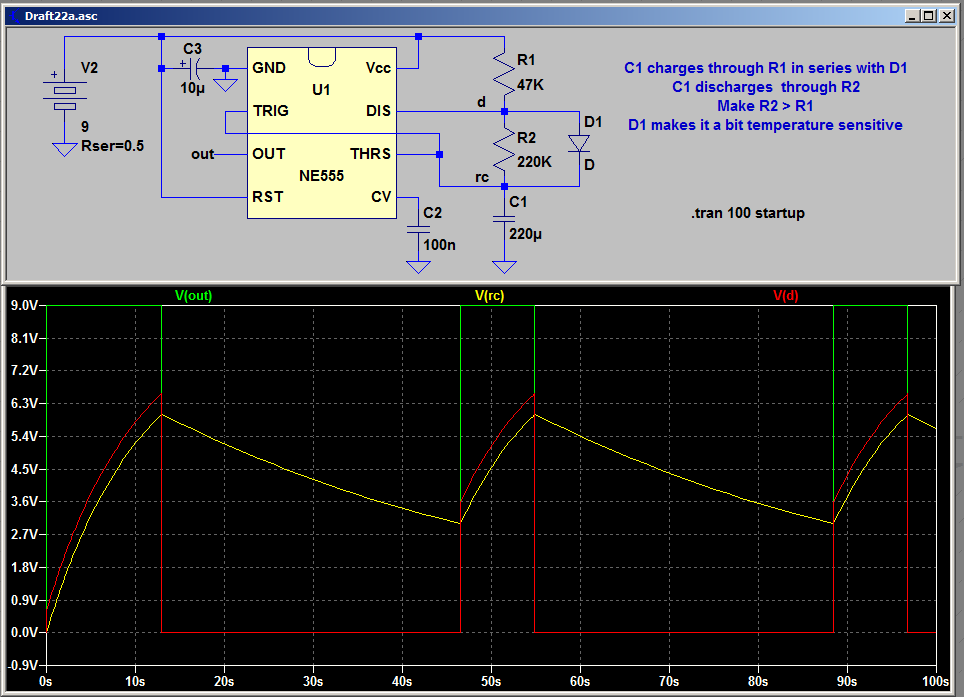This screenshot has height=697, width=964.
Task: Click the THRS pin label on U1
Action: (371, 154)
